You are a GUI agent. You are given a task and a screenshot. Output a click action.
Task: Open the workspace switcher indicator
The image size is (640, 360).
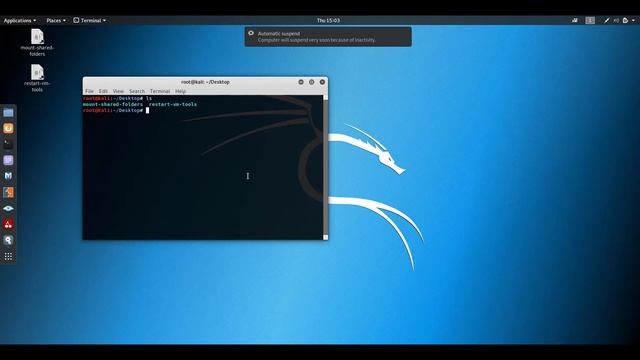click(x=590, y=20)
